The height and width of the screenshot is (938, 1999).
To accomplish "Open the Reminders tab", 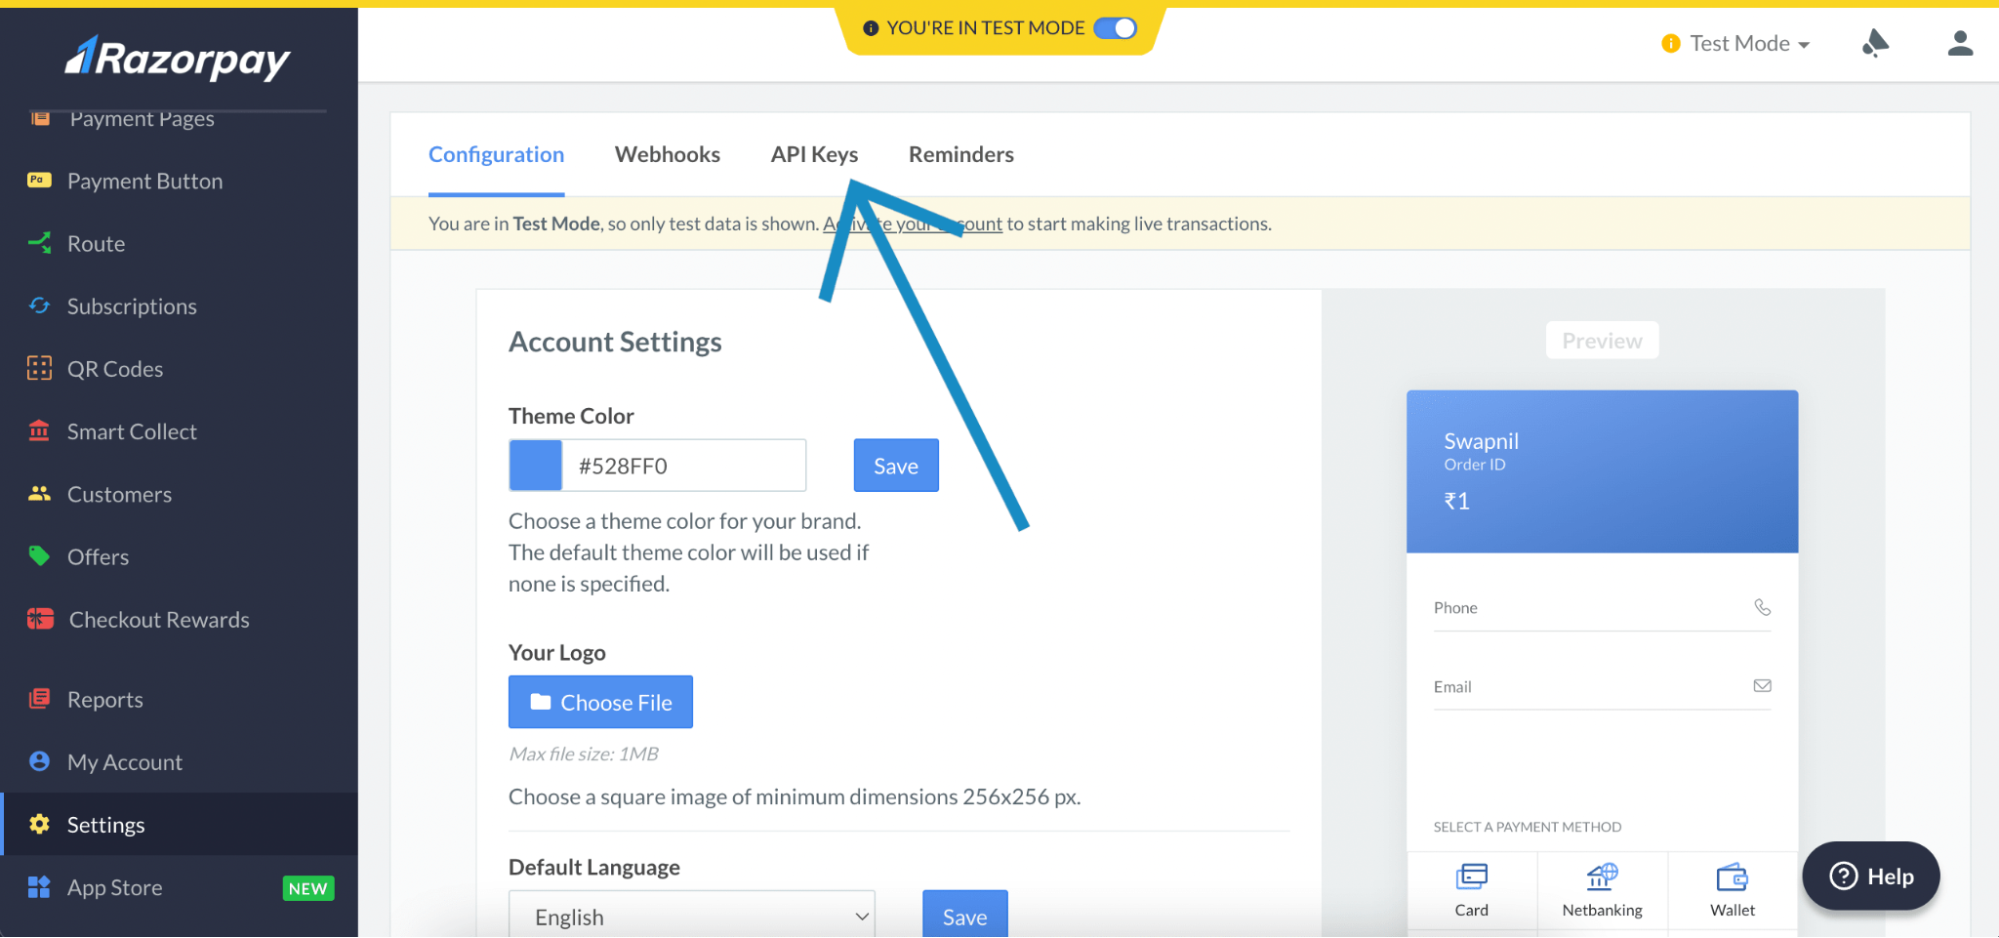I will click(x=961, y=154).
